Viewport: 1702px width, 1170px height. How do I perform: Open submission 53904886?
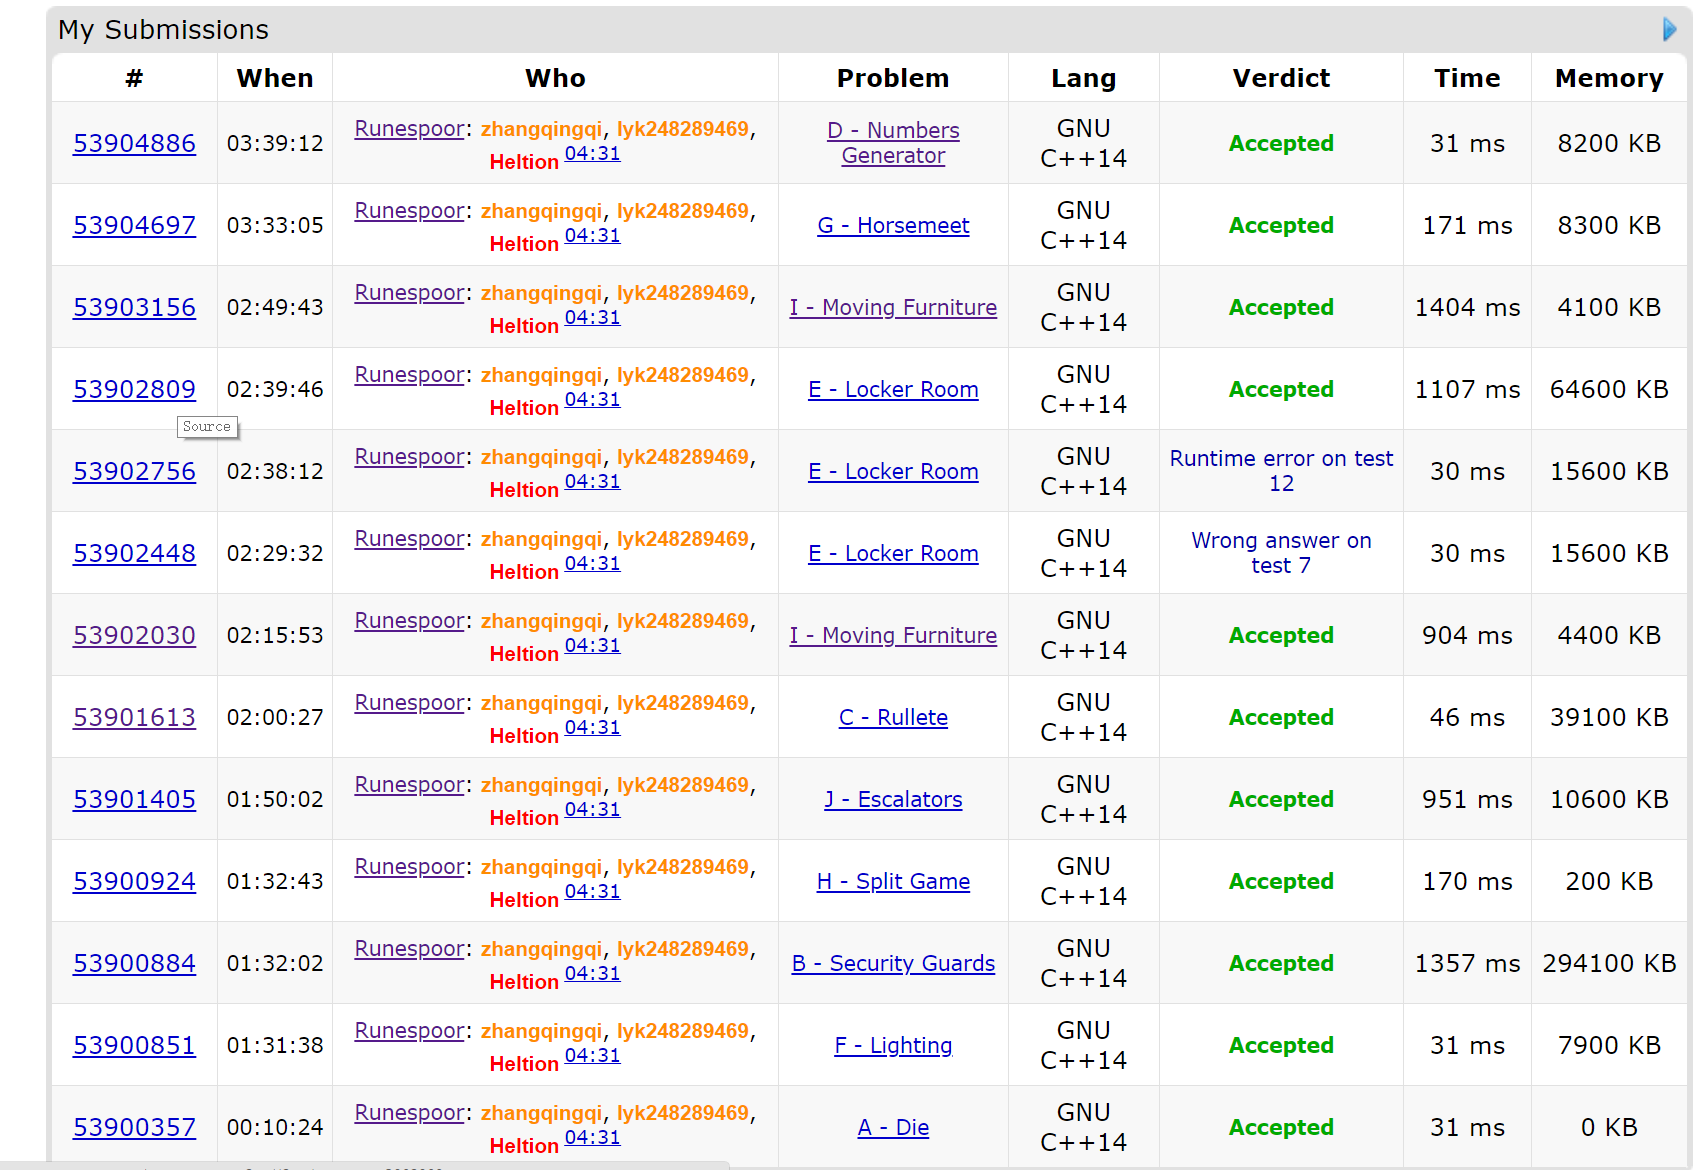click(x=134, y=144)
